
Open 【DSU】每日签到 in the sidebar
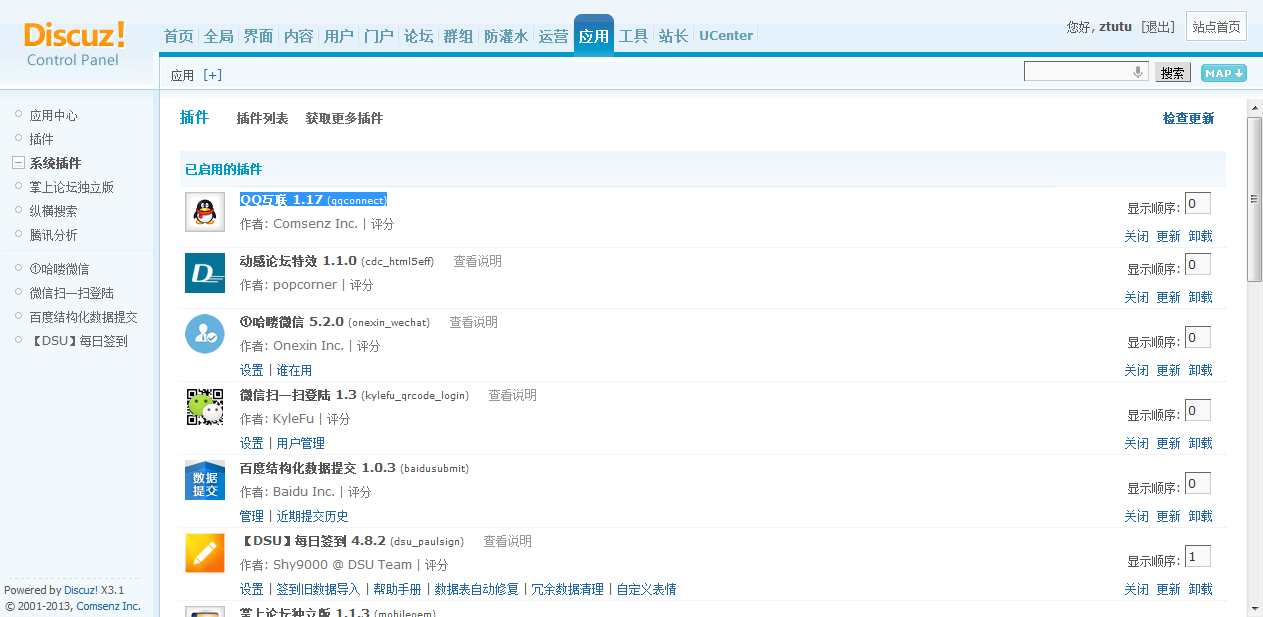click(78, 341)
